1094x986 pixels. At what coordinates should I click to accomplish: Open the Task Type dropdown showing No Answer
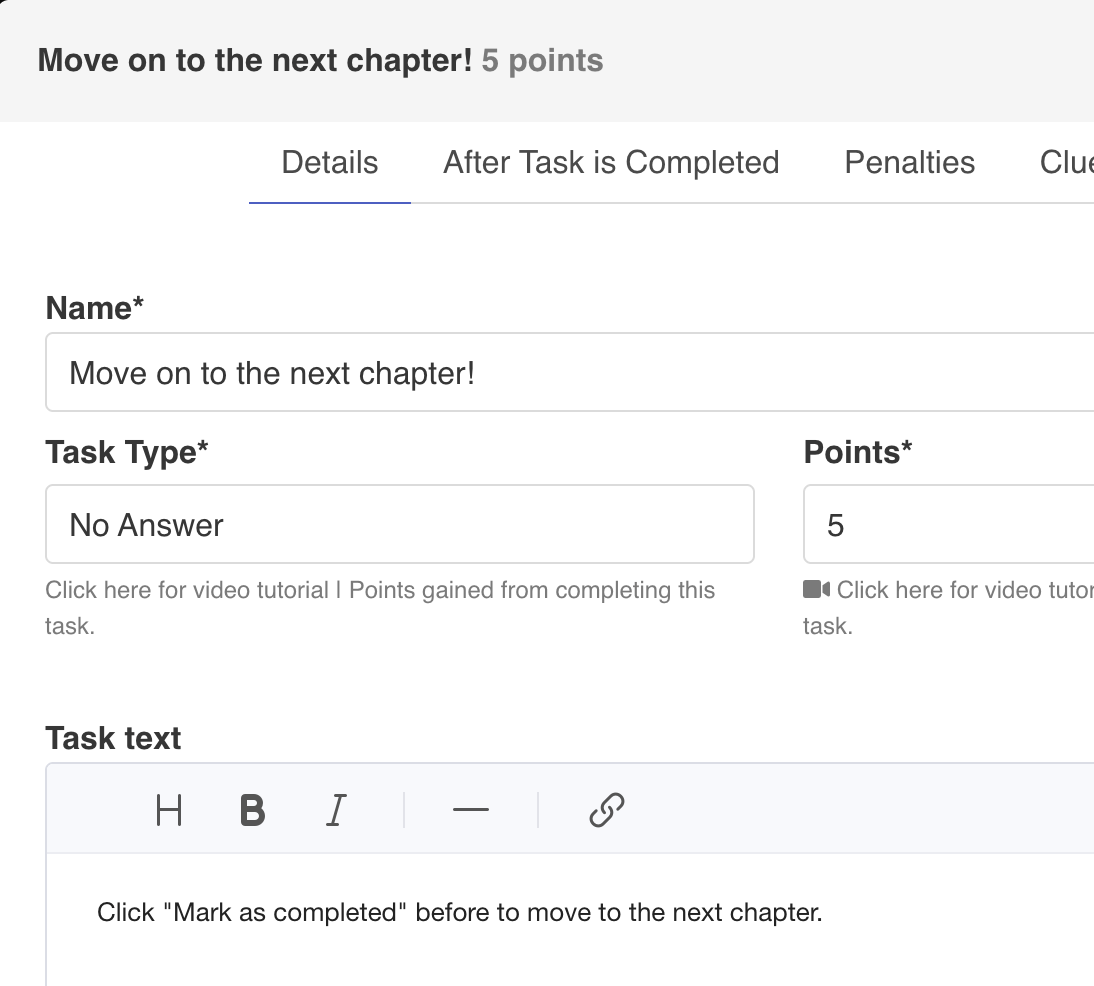point(400,524)
